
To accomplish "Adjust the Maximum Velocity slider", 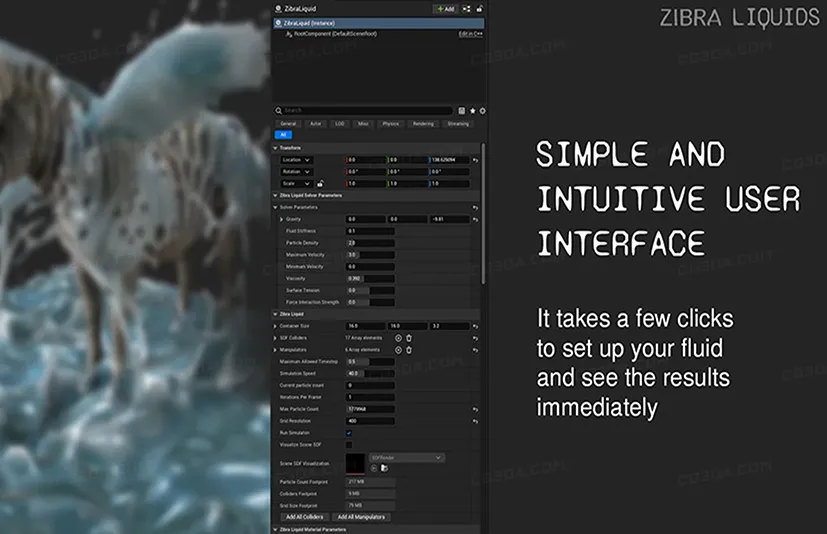I will pyautogui.click(x=370, y=255).
